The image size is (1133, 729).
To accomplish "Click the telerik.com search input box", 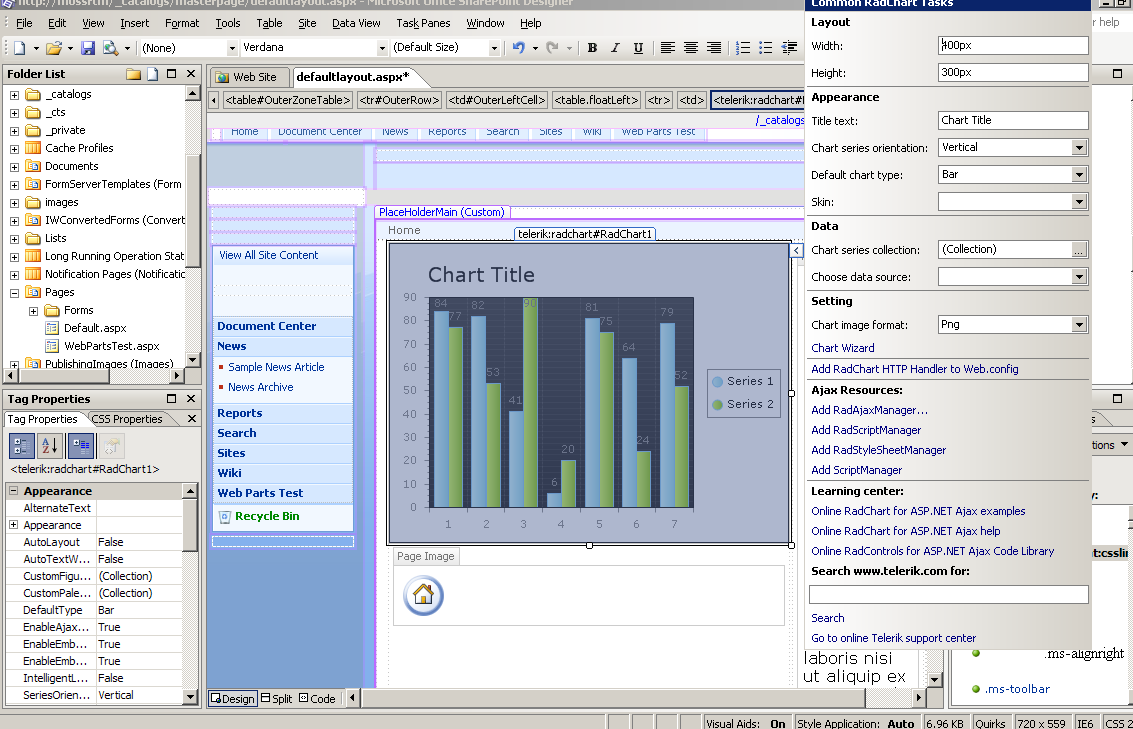I will (949, 595).
